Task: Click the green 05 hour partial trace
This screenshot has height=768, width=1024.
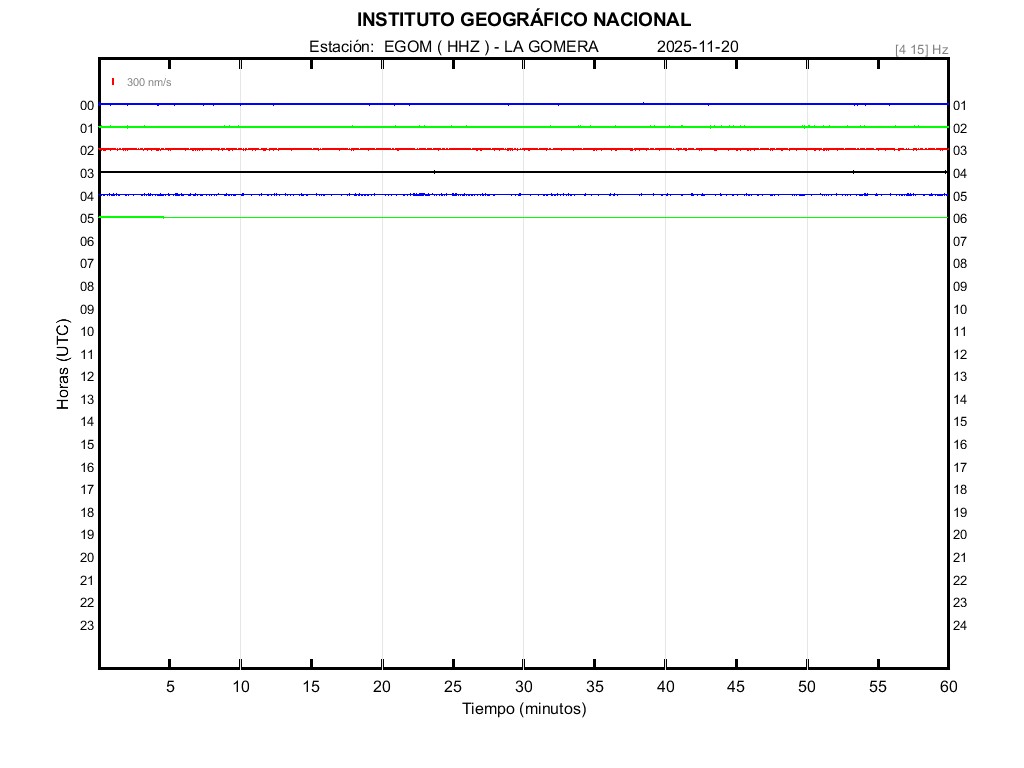Action: click(132, 217)
